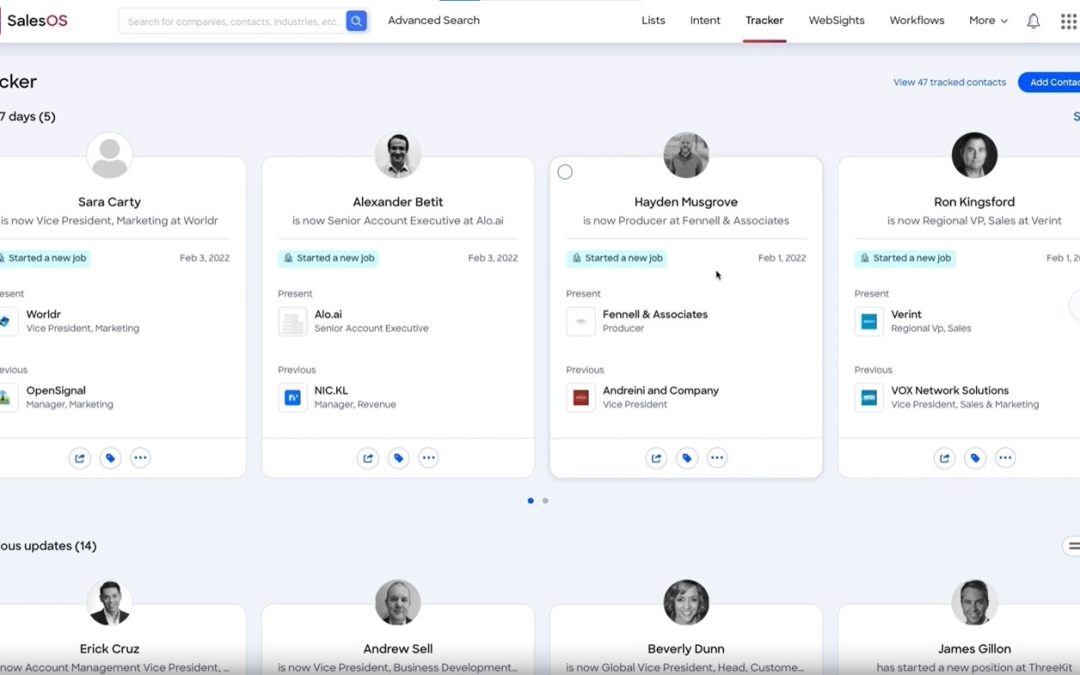Open Advanced Search

[433, 21]
